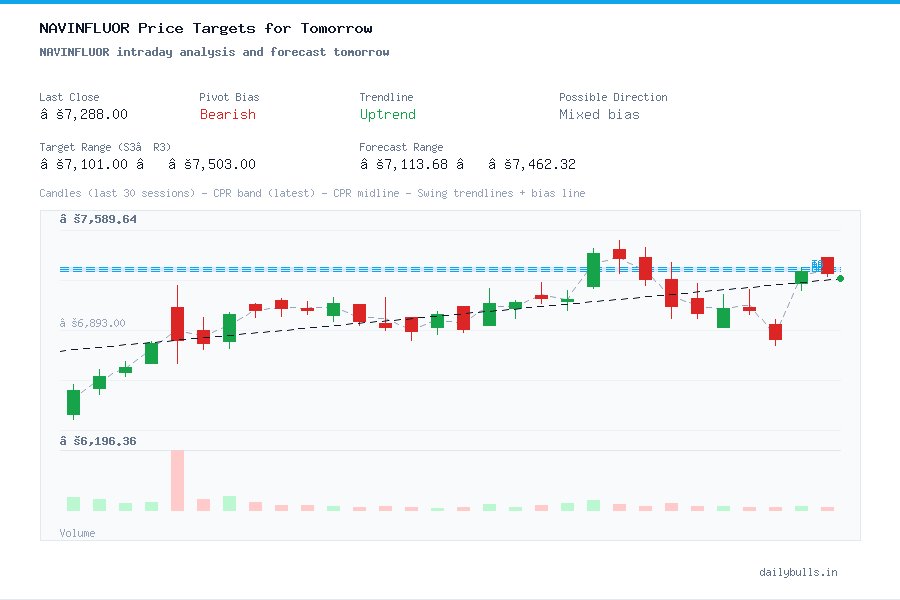Image resolution: width=900 pixels, height=600 pixels.
Task: Select the "Pivot Bias" label
Action: coord(229,97)
